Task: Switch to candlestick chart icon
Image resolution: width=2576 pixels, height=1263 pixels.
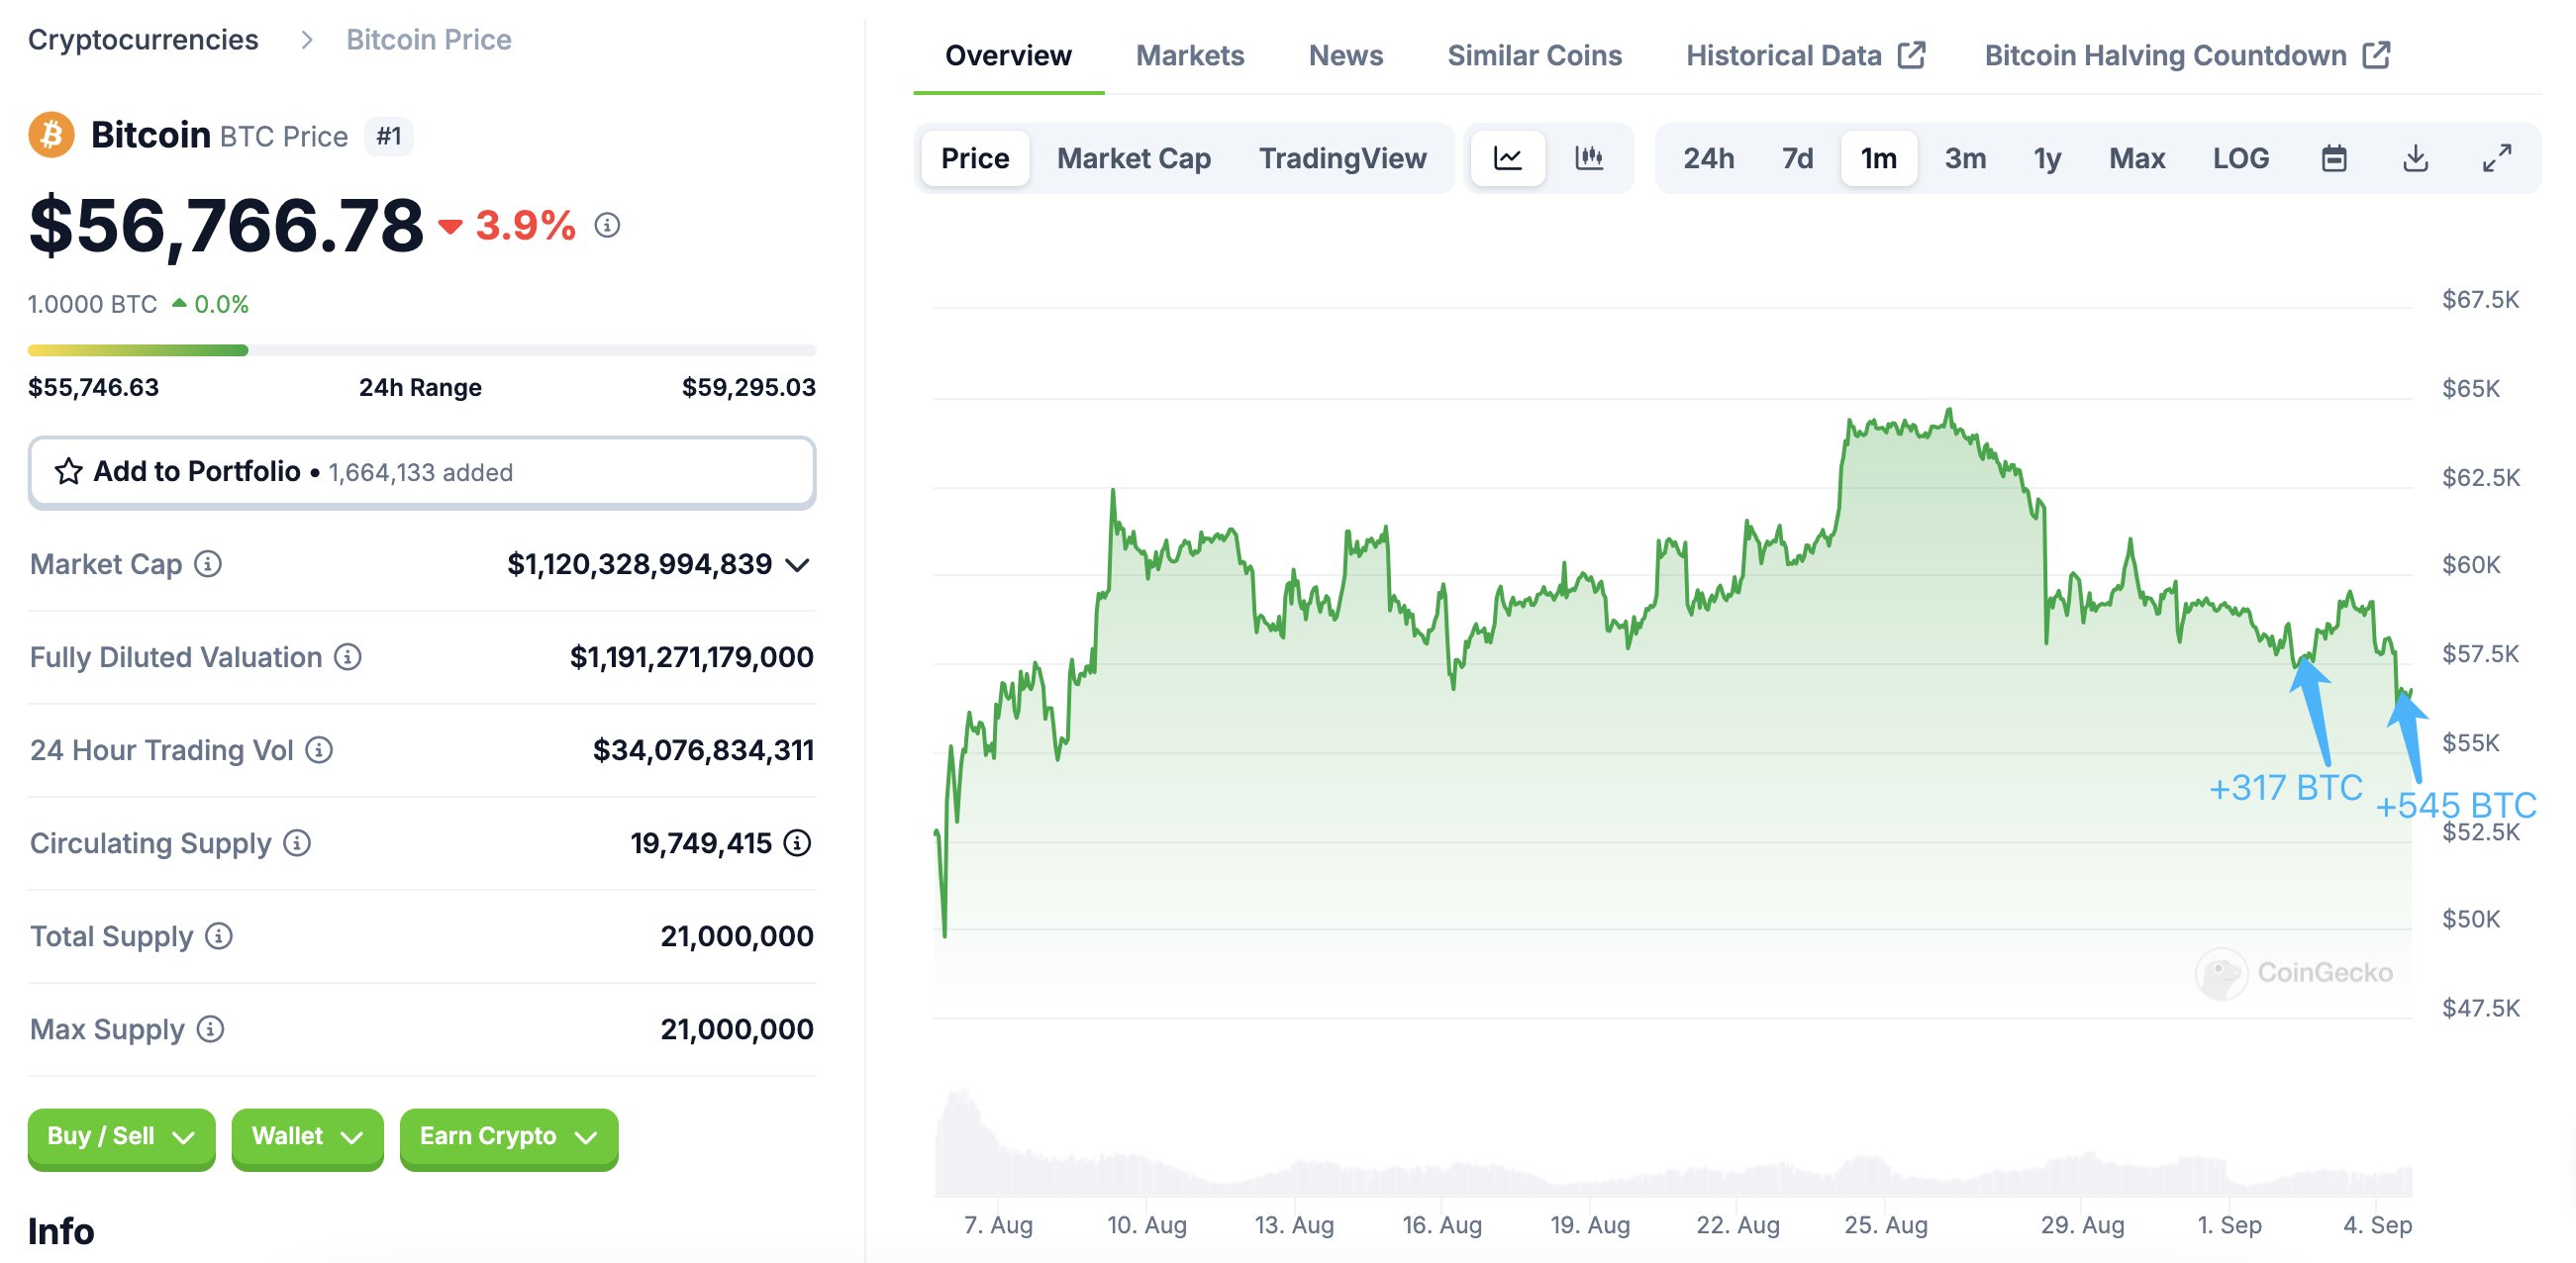Action: (1589, 158)
